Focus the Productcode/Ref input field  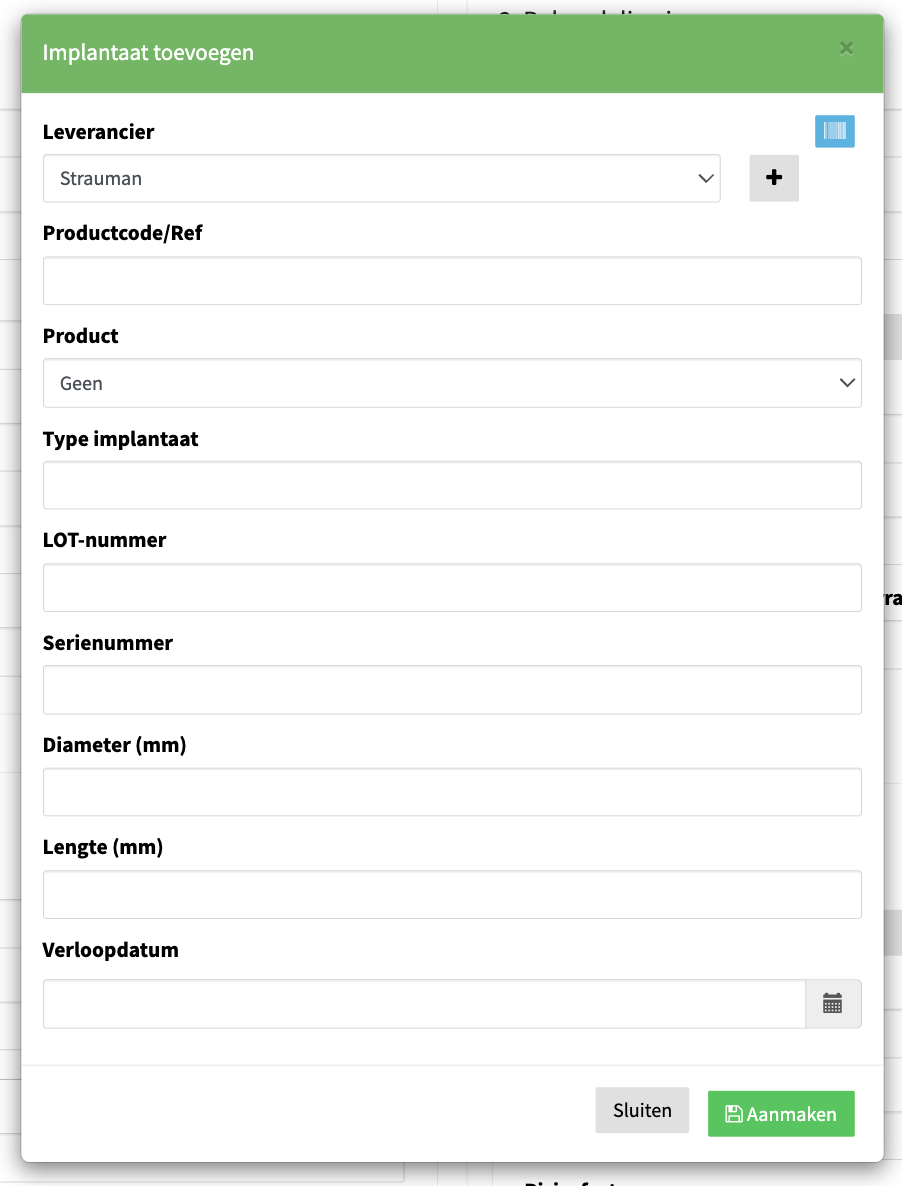click(x=452, y=281)
